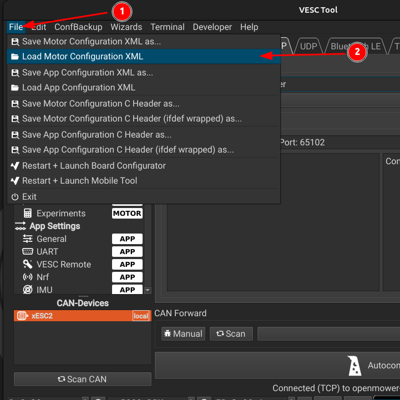The image size is (400, 400).
Task: Click the power icon beside Exit
Action: click(x=15, y=197)
